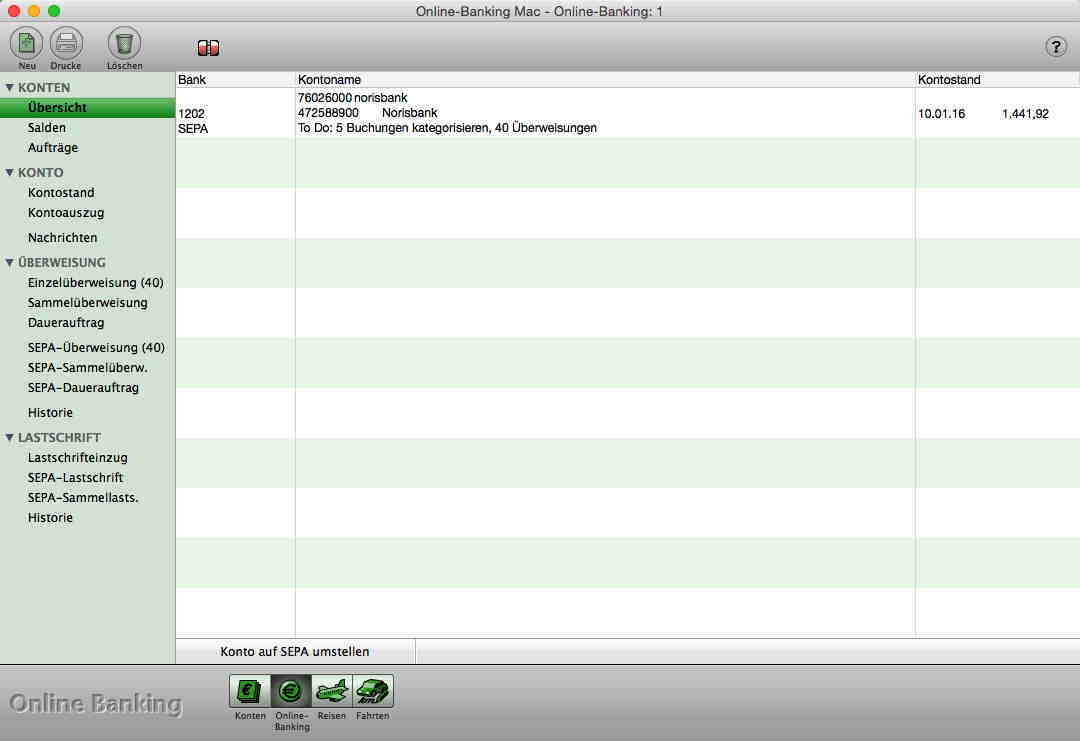This screenshot has height=741, width=1080.
Task: Sort by the Kontostand column header
Action: tap(996, 79)
